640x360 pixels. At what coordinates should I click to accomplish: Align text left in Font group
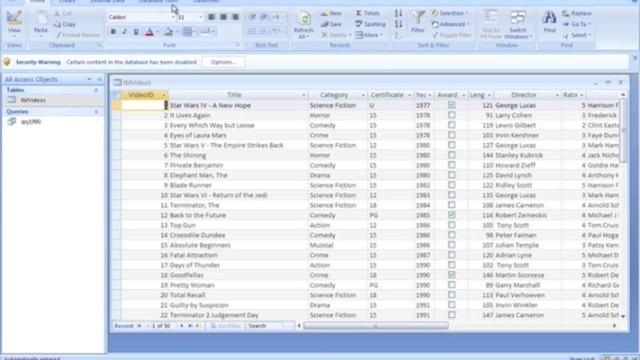[211, 17]
